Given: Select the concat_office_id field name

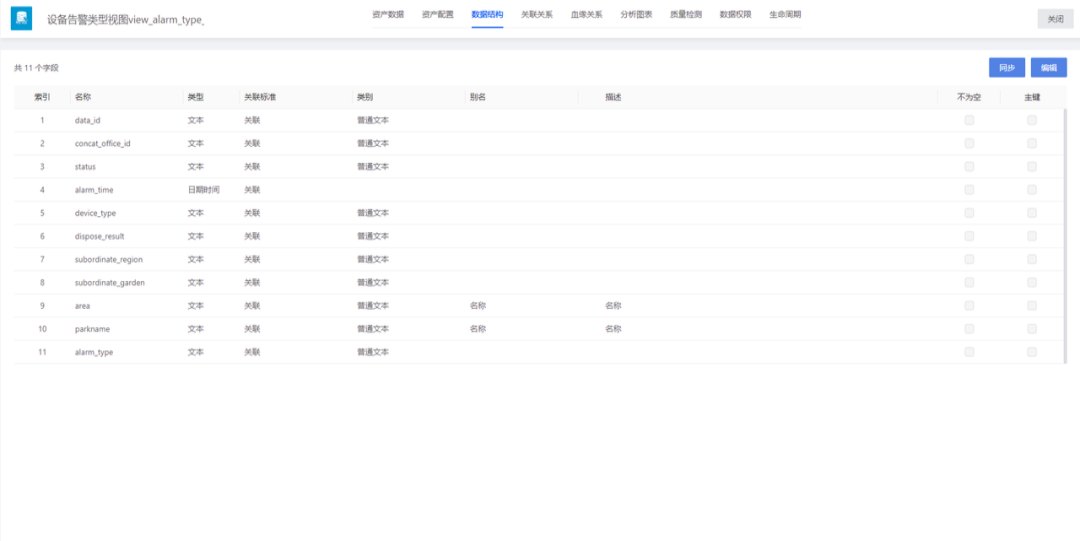Looking at the screenshot, I should pos(103,143).
